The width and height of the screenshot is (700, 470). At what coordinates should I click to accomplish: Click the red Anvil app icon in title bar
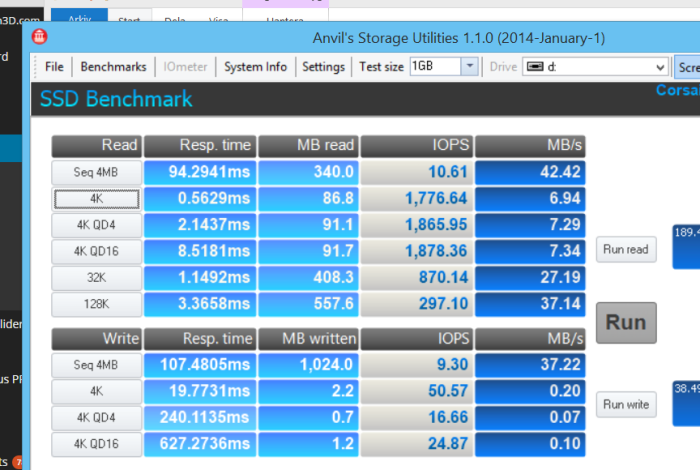pos(41,38)
